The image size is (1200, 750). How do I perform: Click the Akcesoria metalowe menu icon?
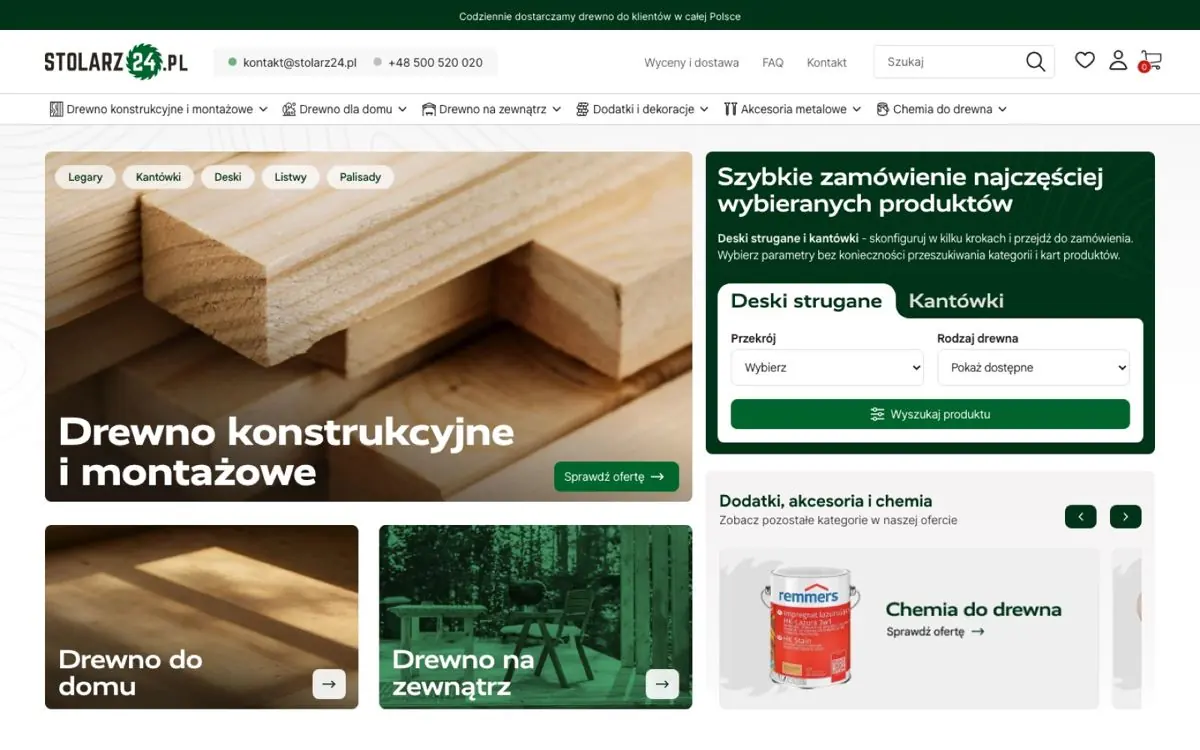pos(731,109)
